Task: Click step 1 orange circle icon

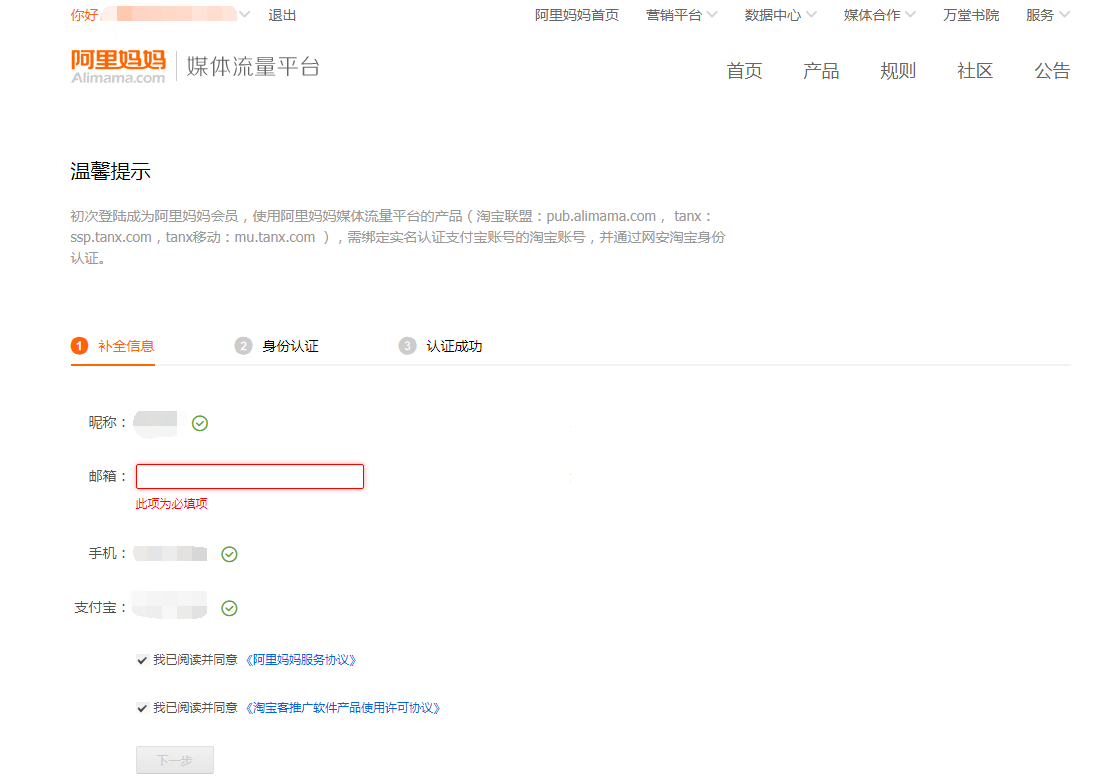Action: point(79,346)
